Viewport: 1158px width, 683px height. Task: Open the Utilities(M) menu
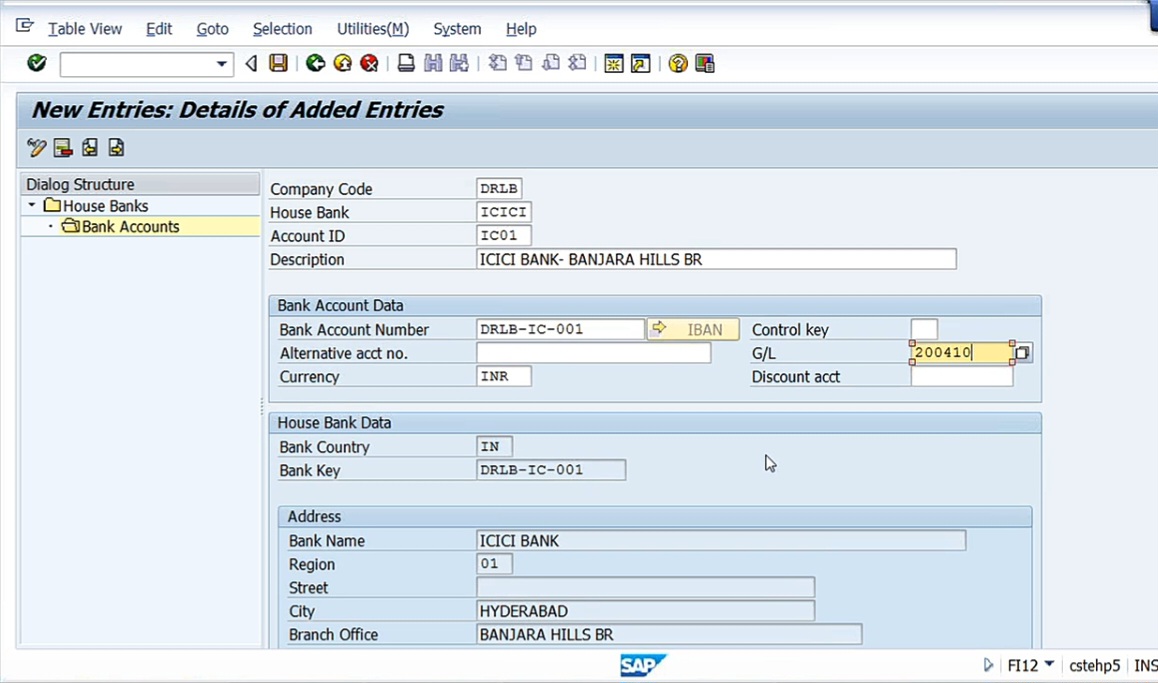(373, 29)
